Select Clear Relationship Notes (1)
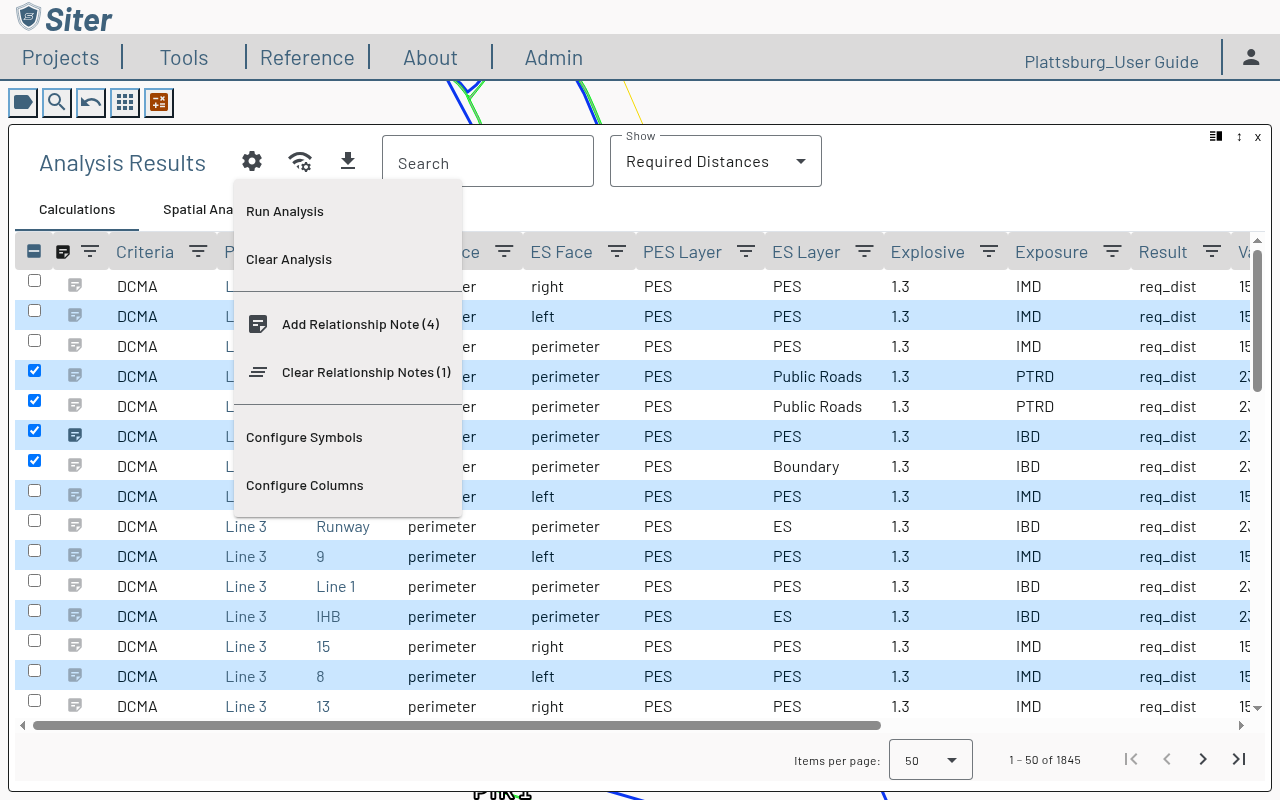Screen dimensions: 1280x800 [x=348, y=372]
